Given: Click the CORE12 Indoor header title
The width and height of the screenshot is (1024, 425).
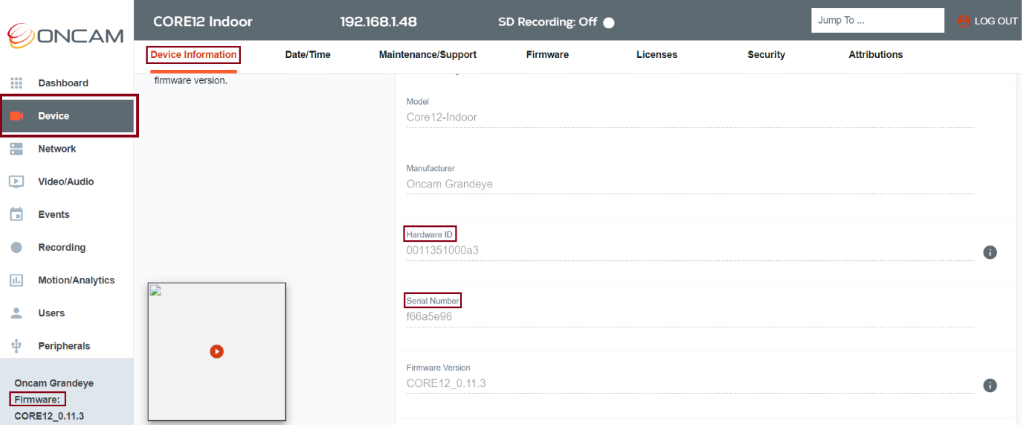Looking at the screenshot, I should [203, 22].
